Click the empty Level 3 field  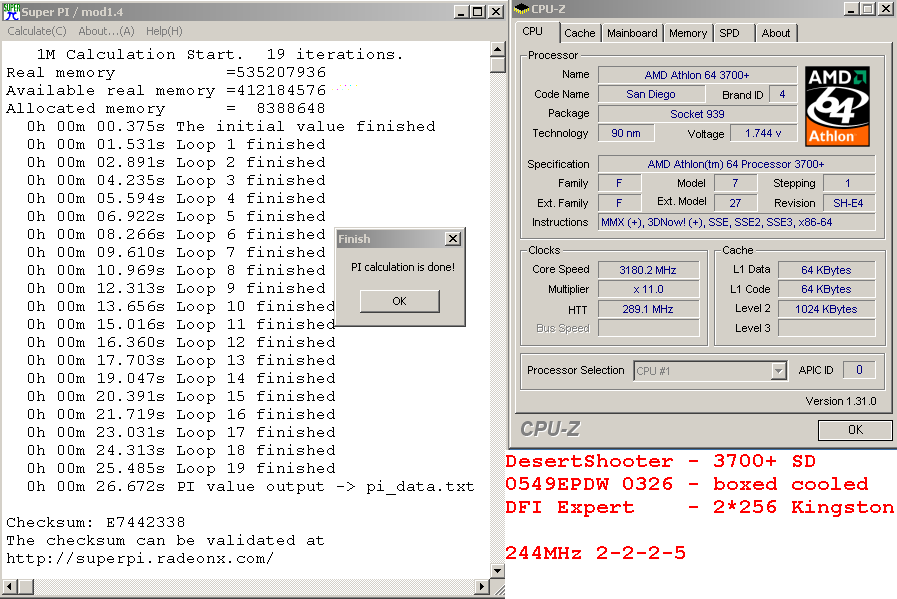tap(827, 328)
